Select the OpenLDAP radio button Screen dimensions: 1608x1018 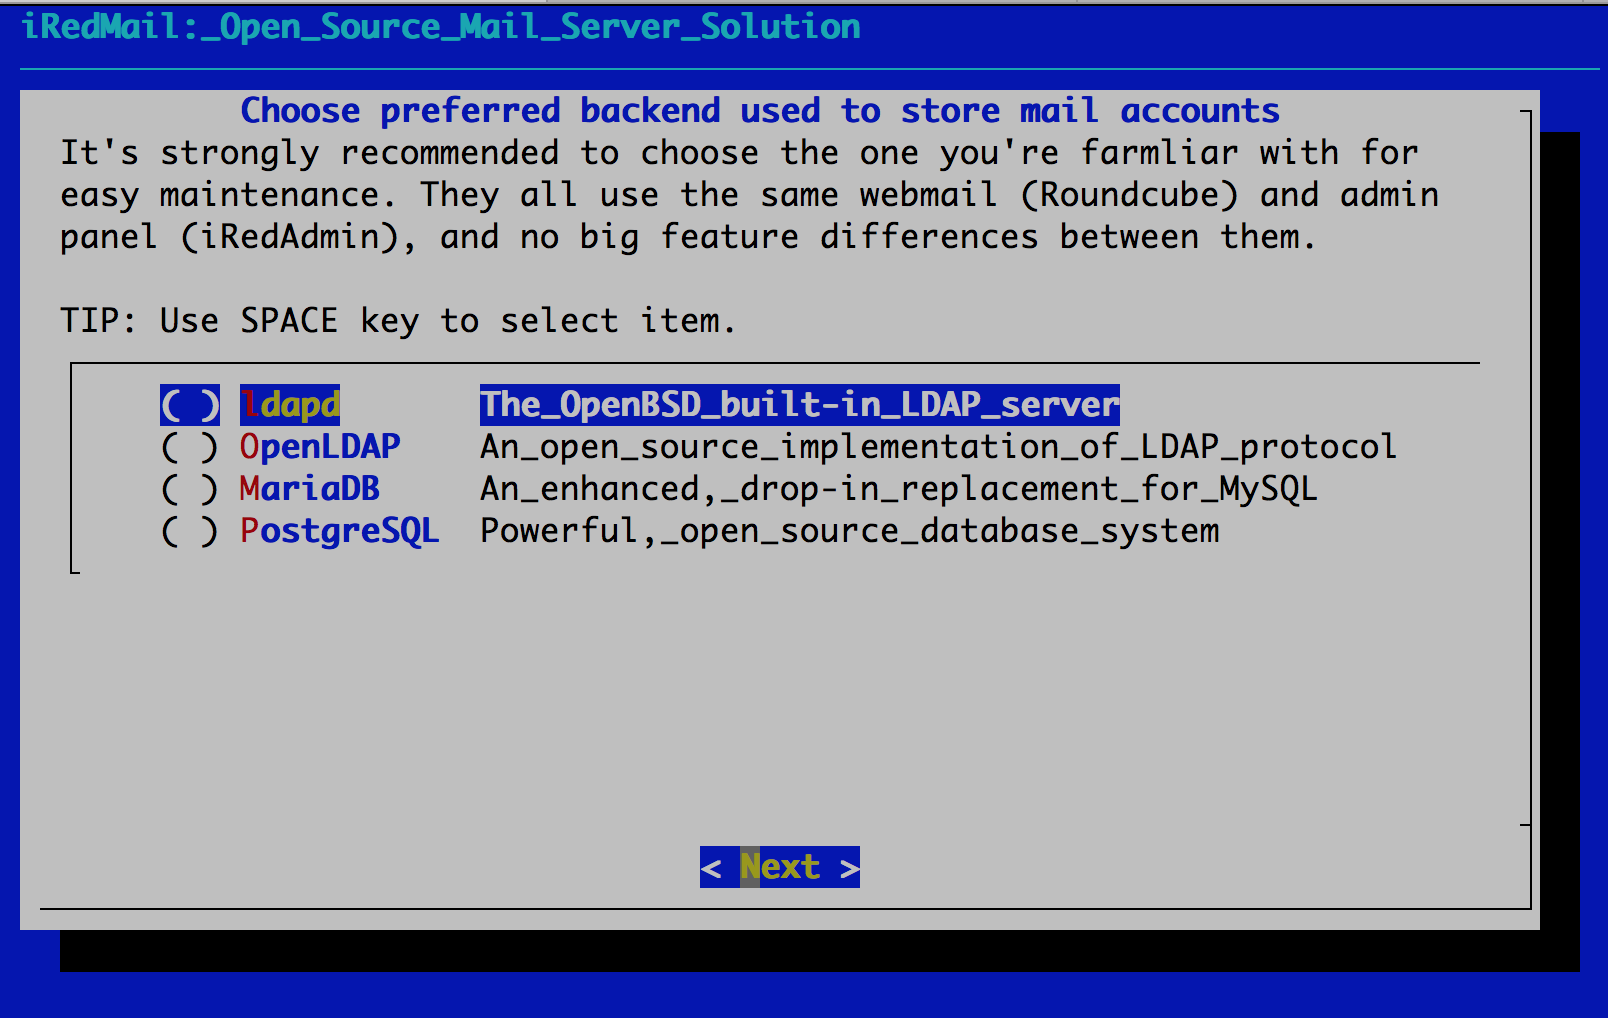(x=190, y=447)
